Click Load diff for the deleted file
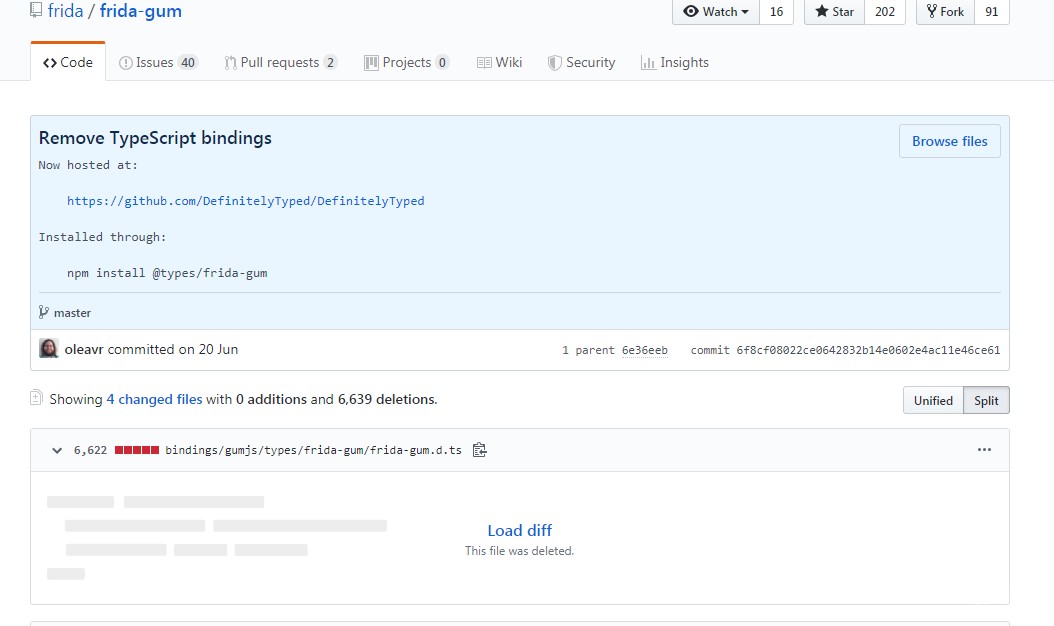The width and height of the screenshot is (1054, 626). [520, 531]
